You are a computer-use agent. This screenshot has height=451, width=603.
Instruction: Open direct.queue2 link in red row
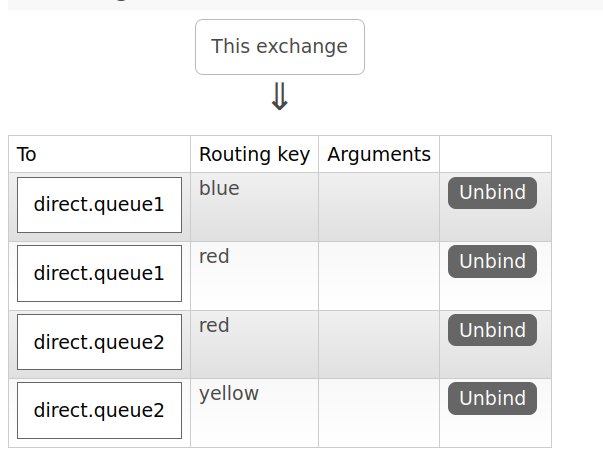pyautogui.click(x=99, y=342)
